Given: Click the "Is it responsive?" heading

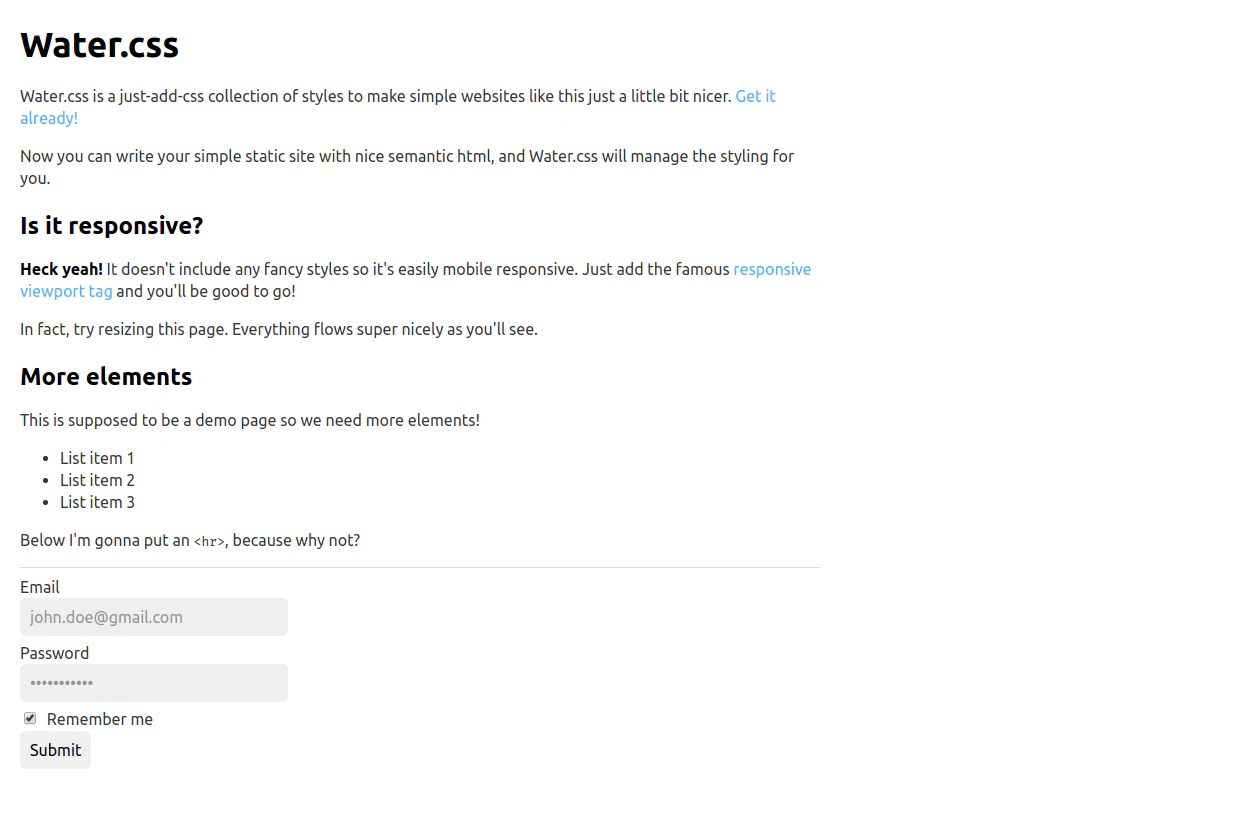Looking at the screenshot, I should [111, 226].
